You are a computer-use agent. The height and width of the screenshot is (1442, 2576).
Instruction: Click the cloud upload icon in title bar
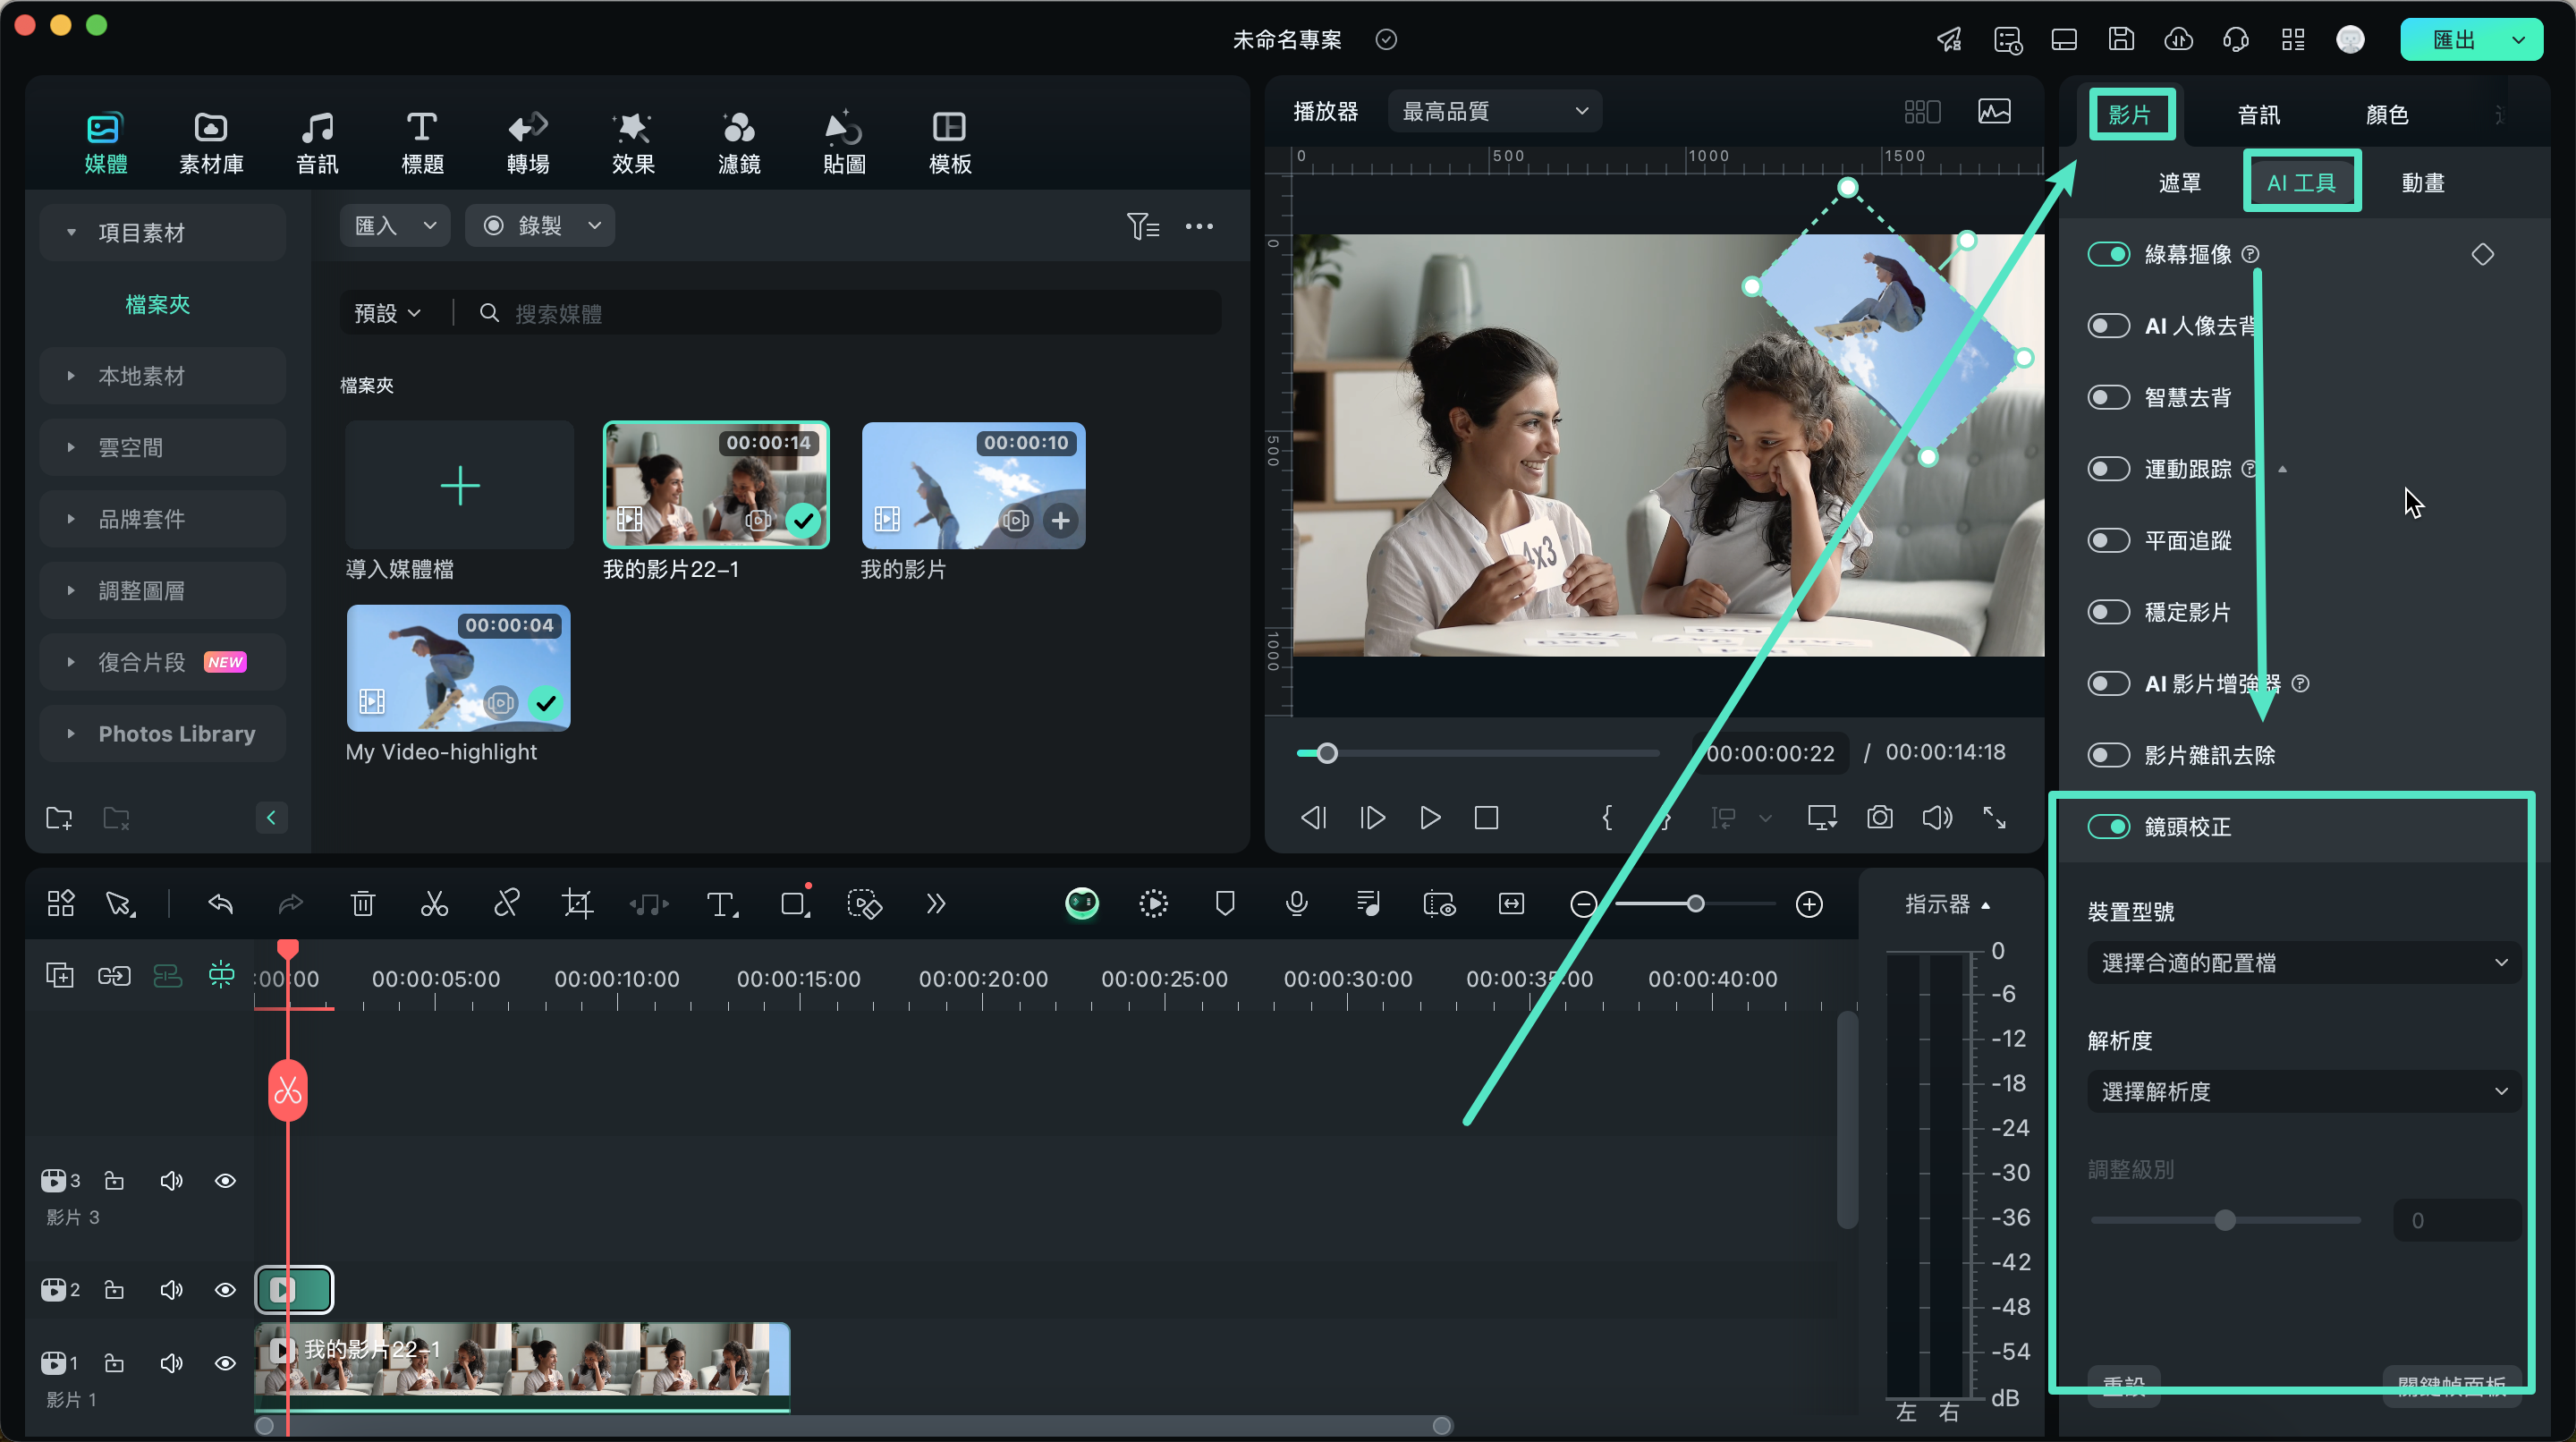pyautogui.click(x=2179, y=40)
